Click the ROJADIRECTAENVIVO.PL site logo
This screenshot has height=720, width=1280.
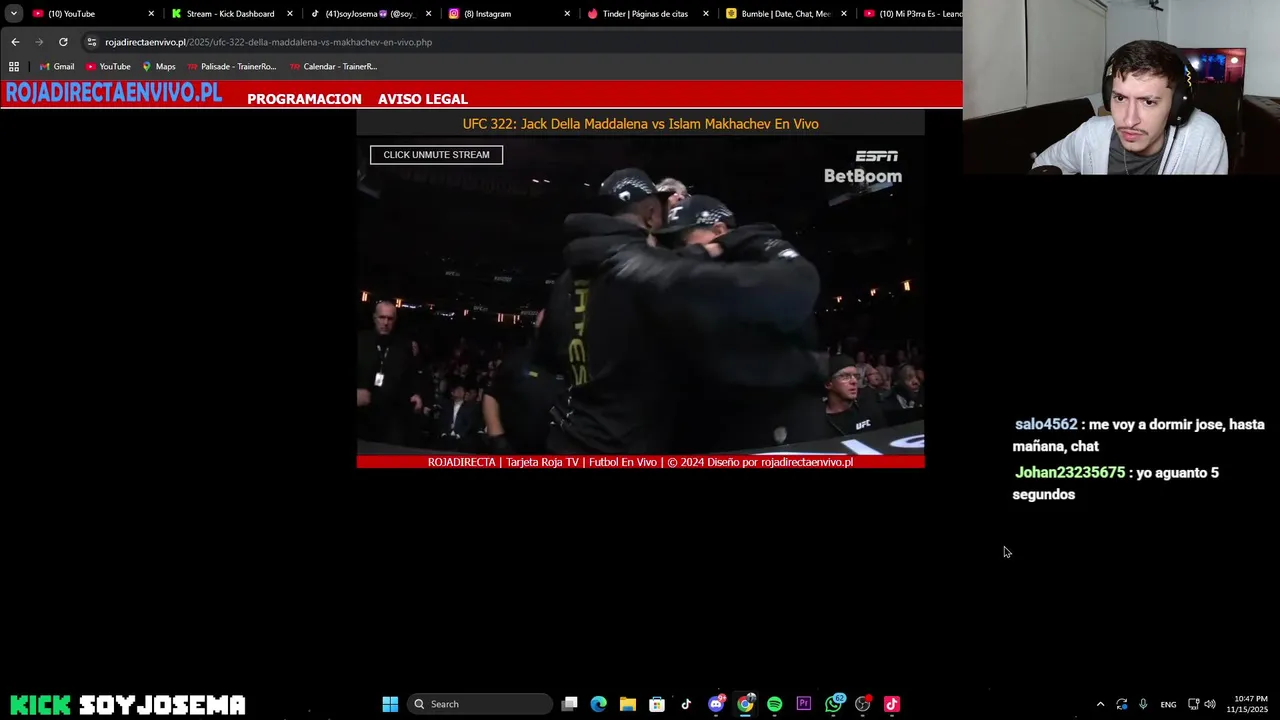pyautogui.click(x=113, y=93)
